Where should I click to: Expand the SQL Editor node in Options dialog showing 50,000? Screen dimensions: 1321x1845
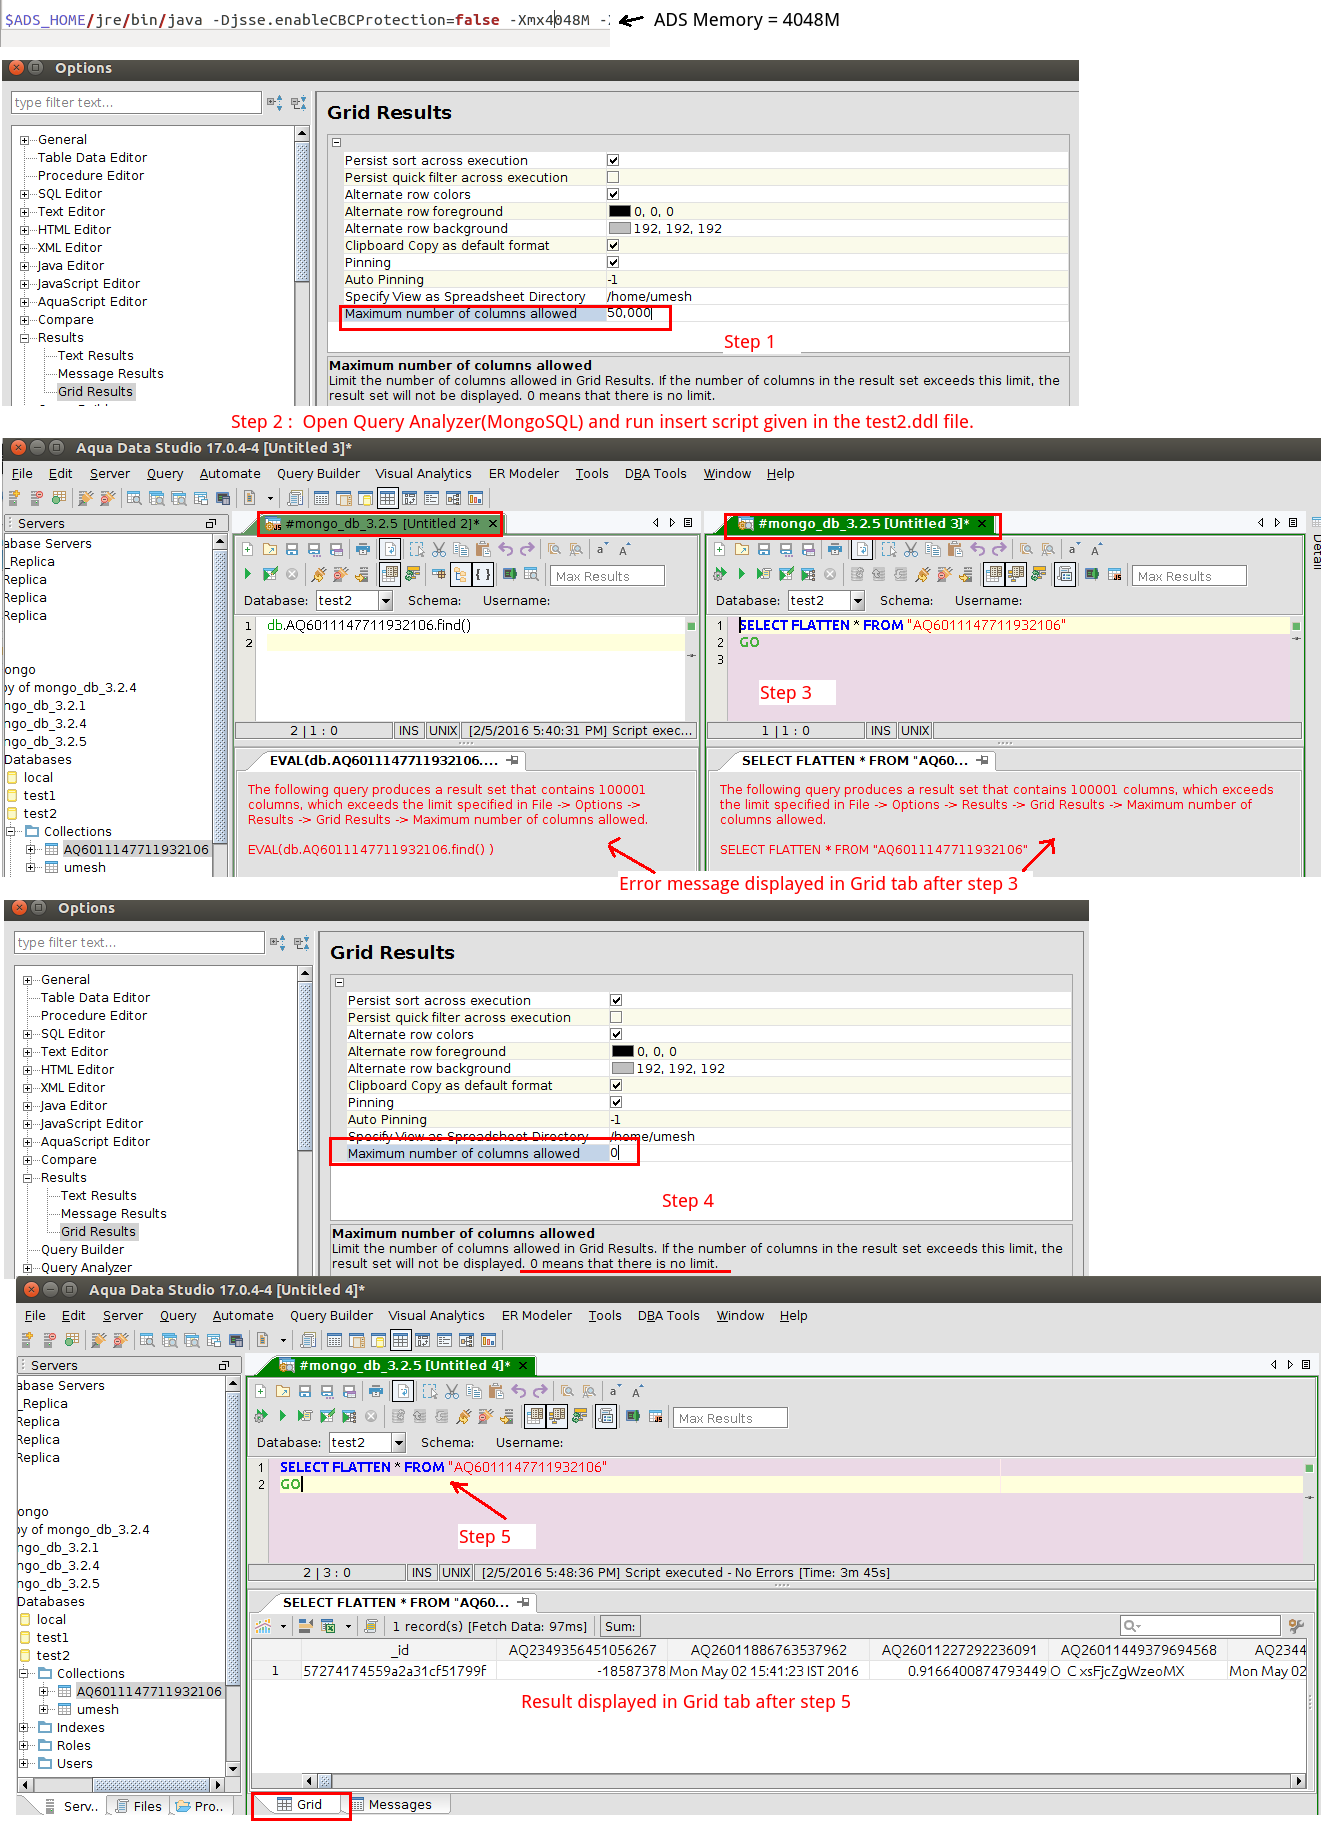pos(24,194)
